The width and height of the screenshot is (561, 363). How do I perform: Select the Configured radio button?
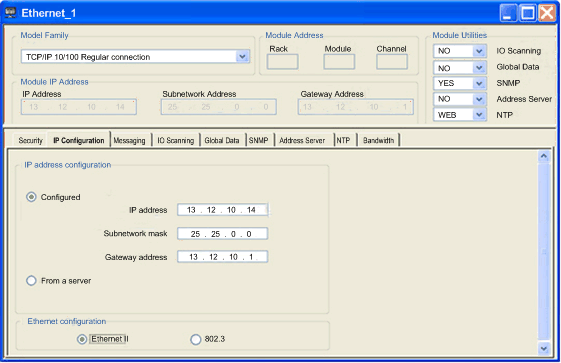click(31, 197)
